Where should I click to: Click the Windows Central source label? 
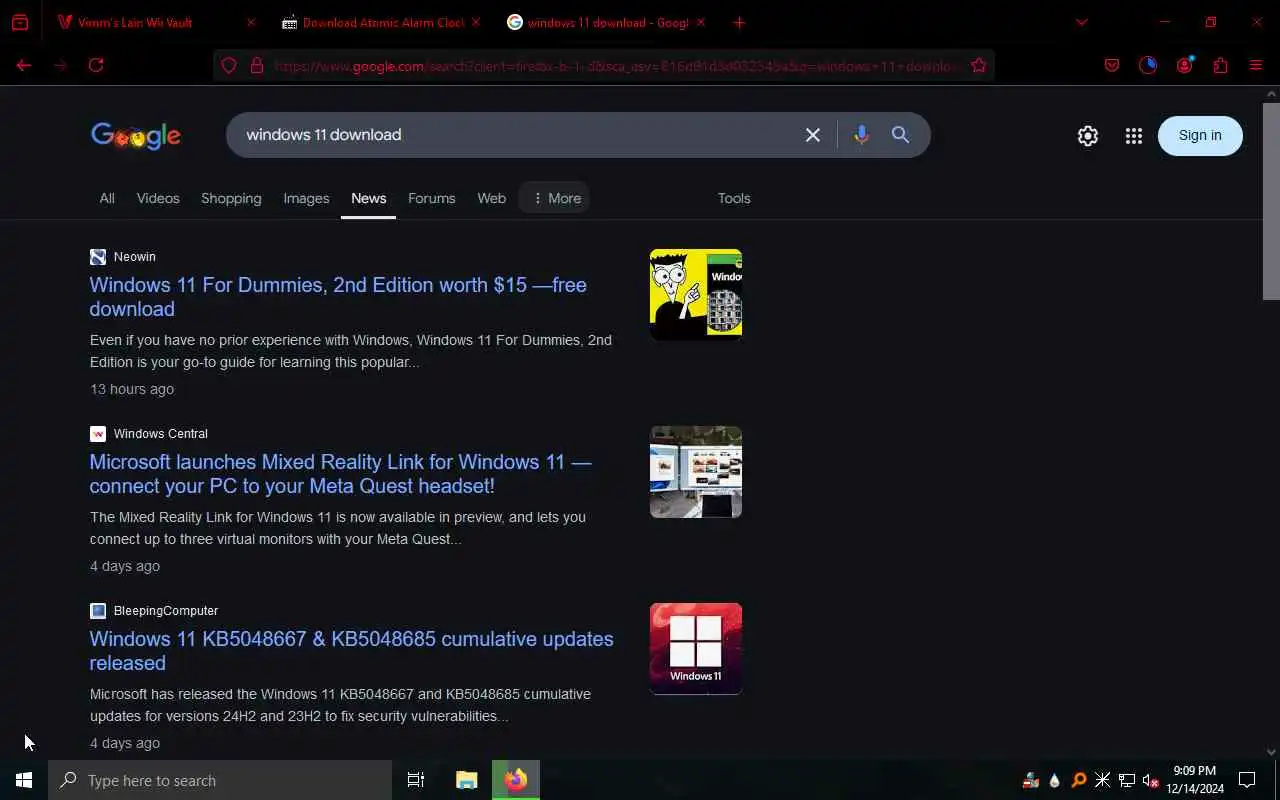point(161,434)
